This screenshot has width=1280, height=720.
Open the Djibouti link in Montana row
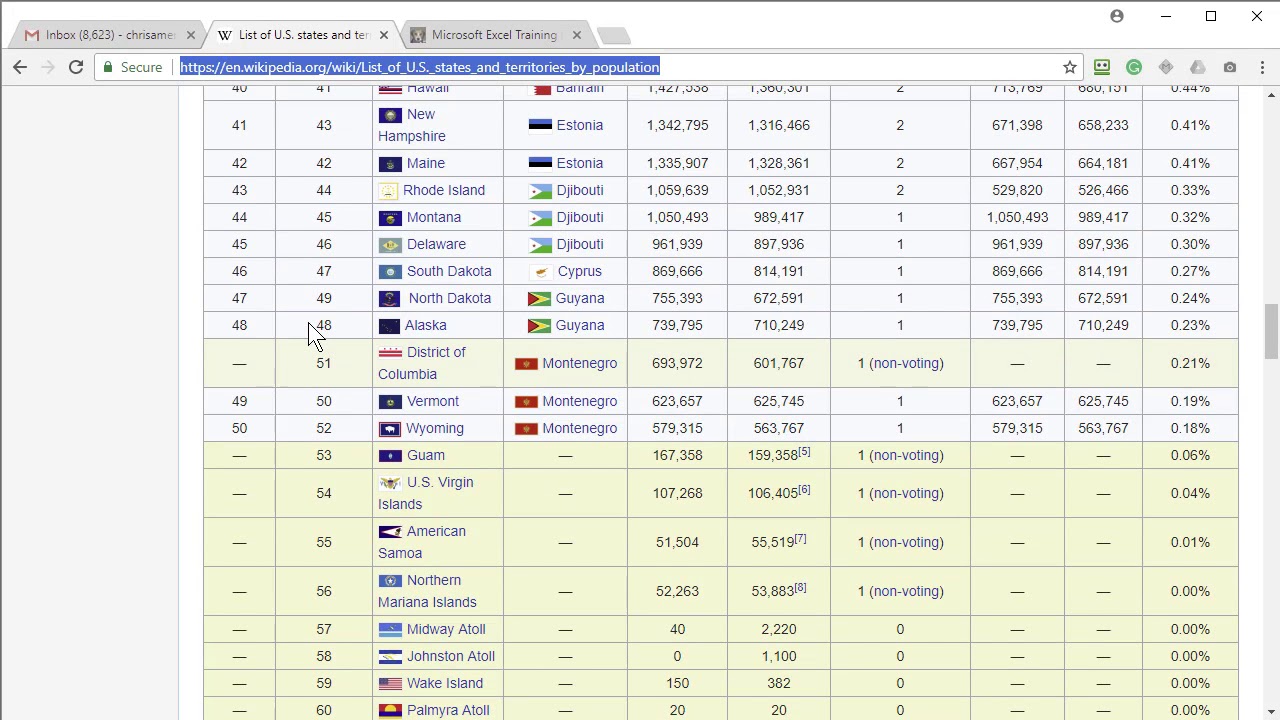[x=580, y=217]
